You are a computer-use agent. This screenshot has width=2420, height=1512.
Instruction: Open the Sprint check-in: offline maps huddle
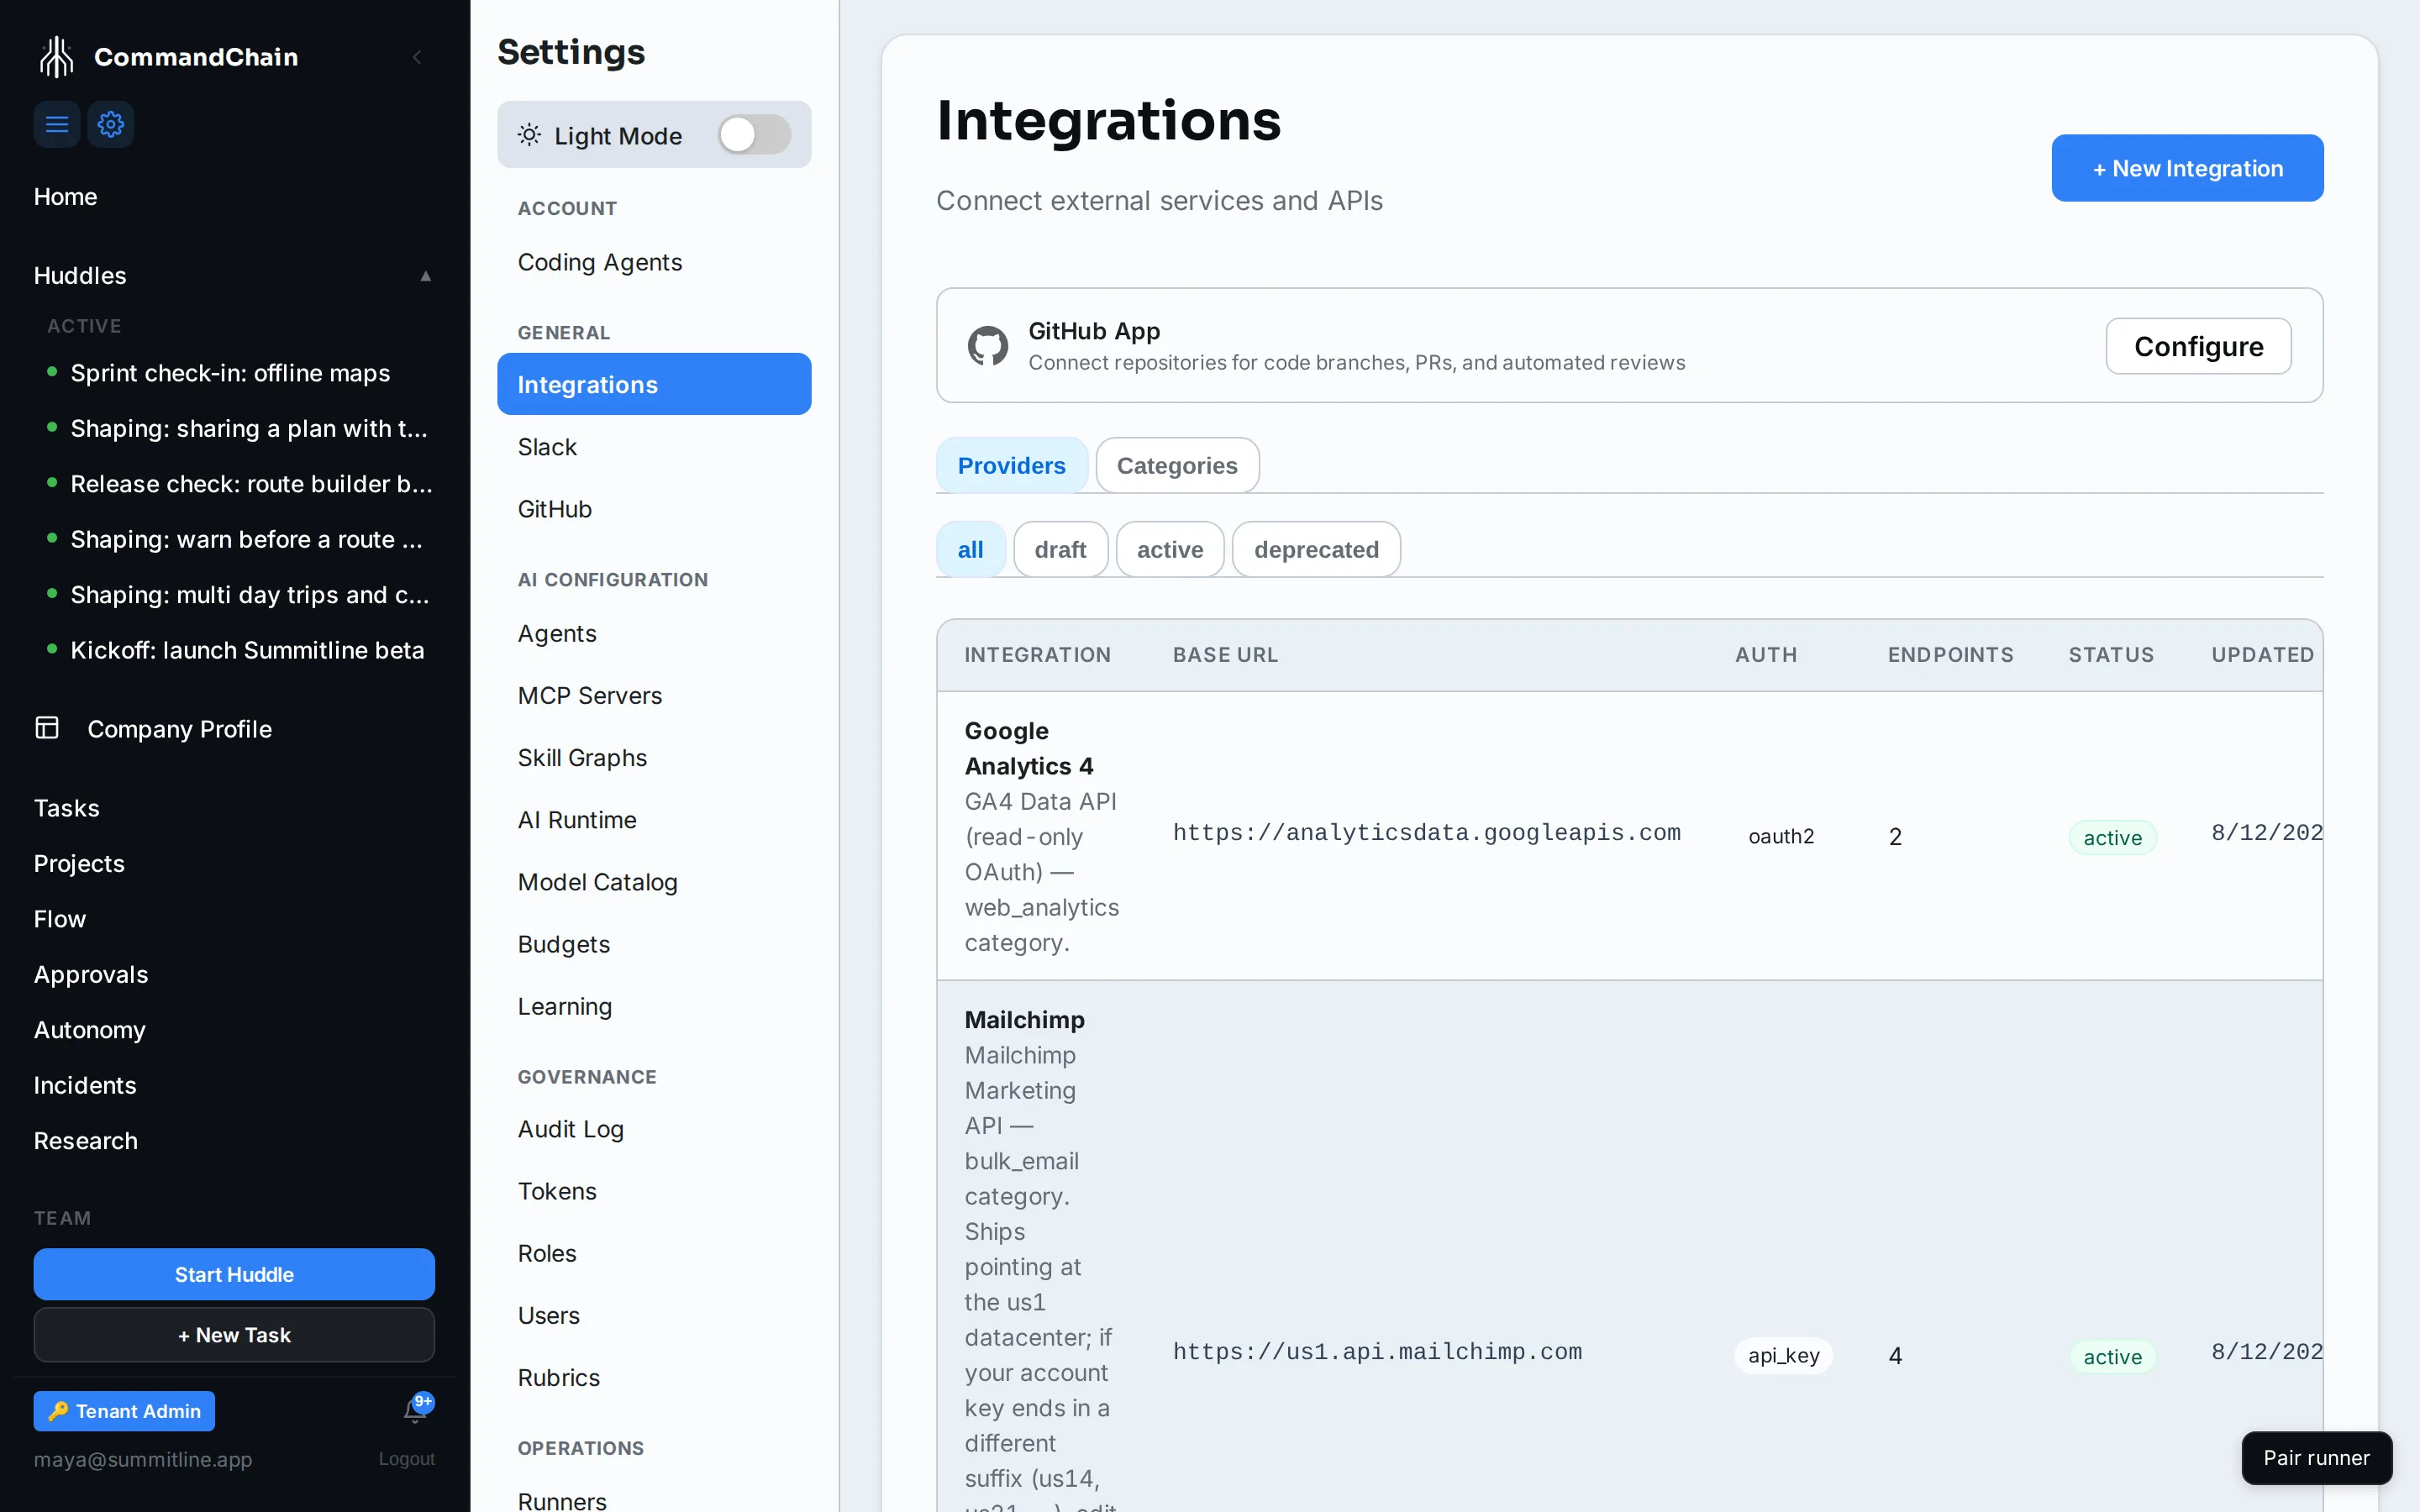coord(230,373)
